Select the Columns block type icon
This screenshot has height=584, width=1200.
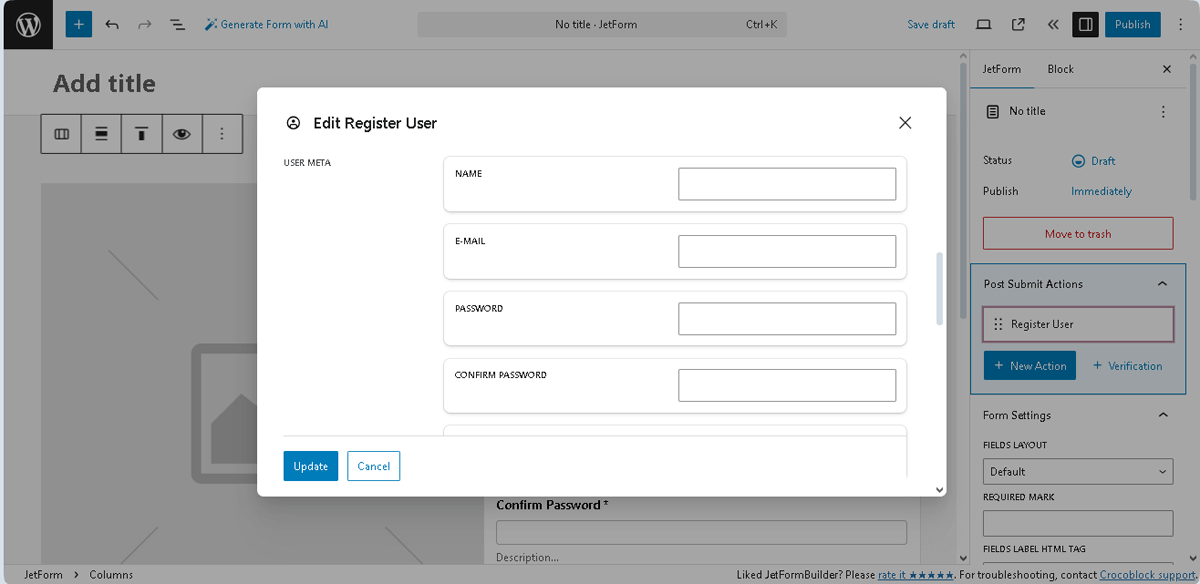[x=61, y=133]
